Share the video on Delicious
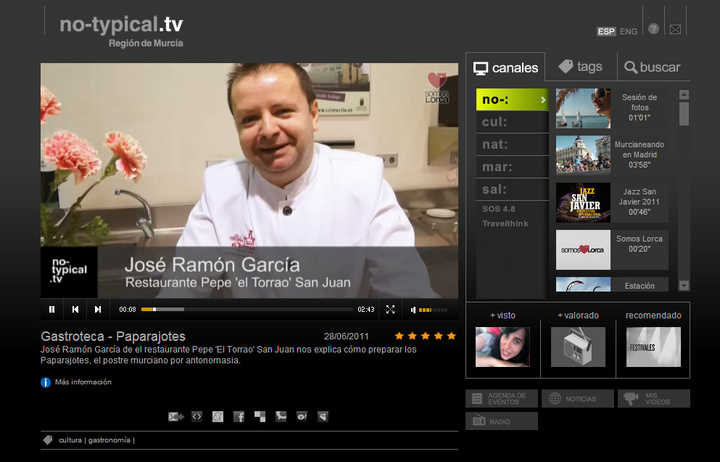This screenshot has width=720, height=462. [260, 417]
